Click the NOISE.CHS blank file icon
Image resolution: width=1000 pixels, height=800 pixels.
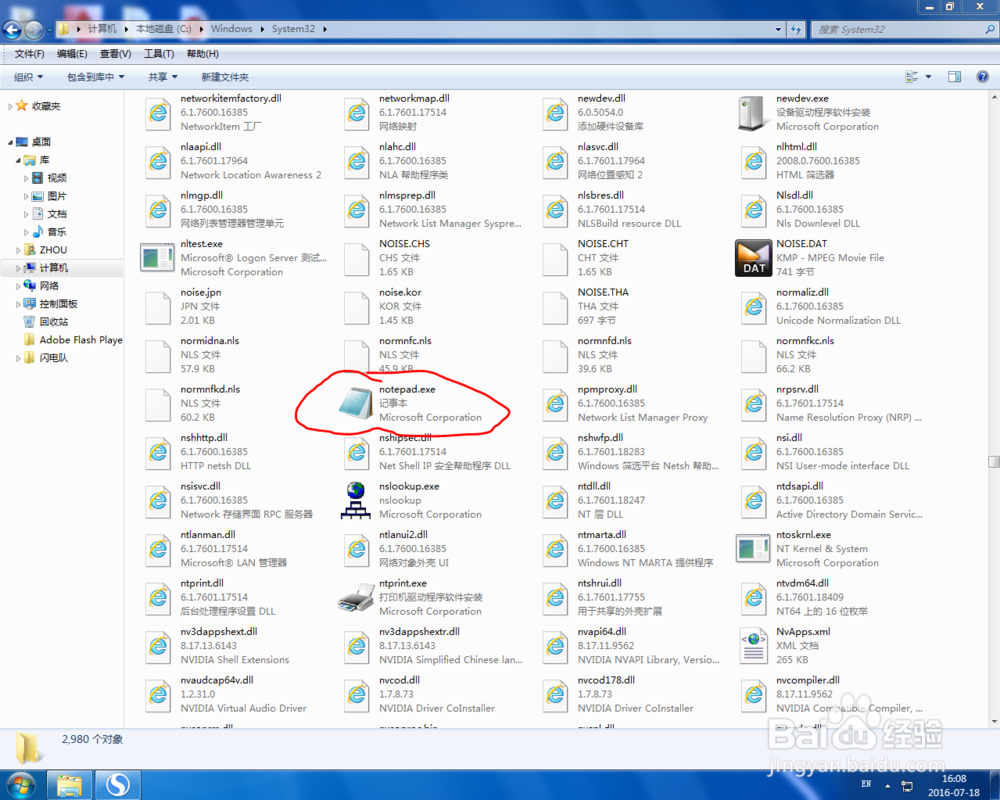pyautogui.click(x=356, y=258)
